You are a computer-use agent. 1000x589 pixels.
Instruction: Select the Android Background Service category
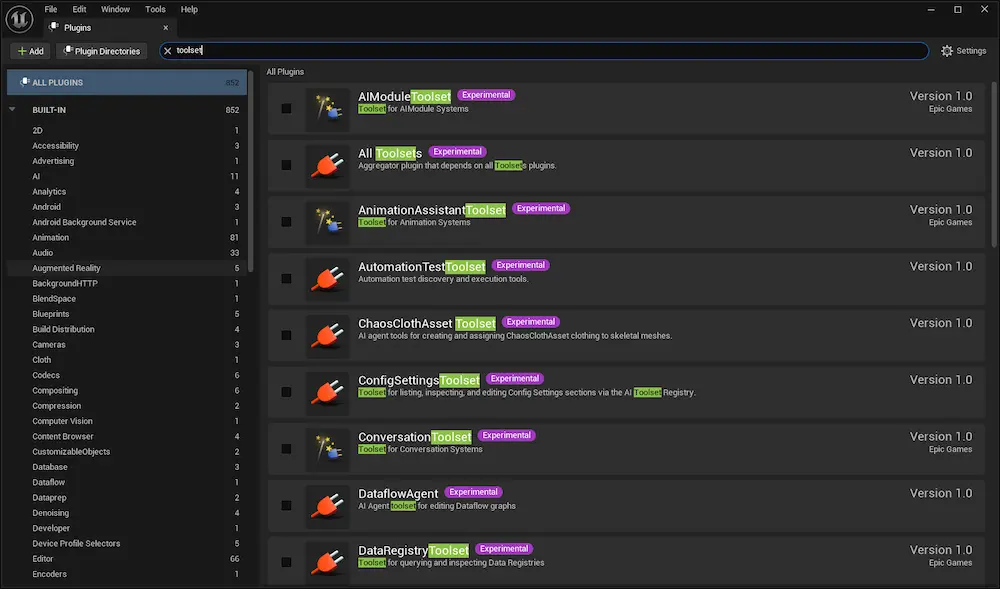[x=127, y=222]
